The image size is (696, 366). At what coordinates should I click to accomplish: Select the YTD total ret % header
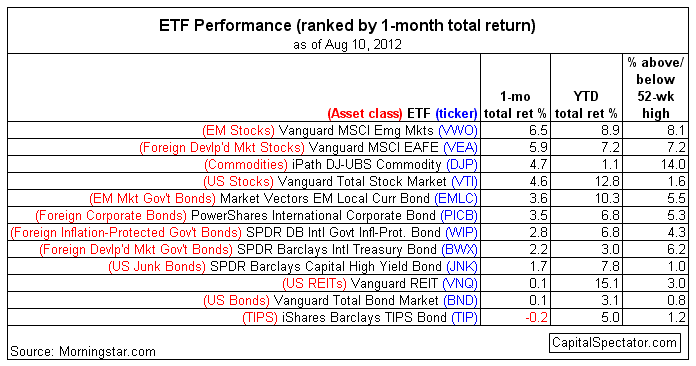point(586,105)
